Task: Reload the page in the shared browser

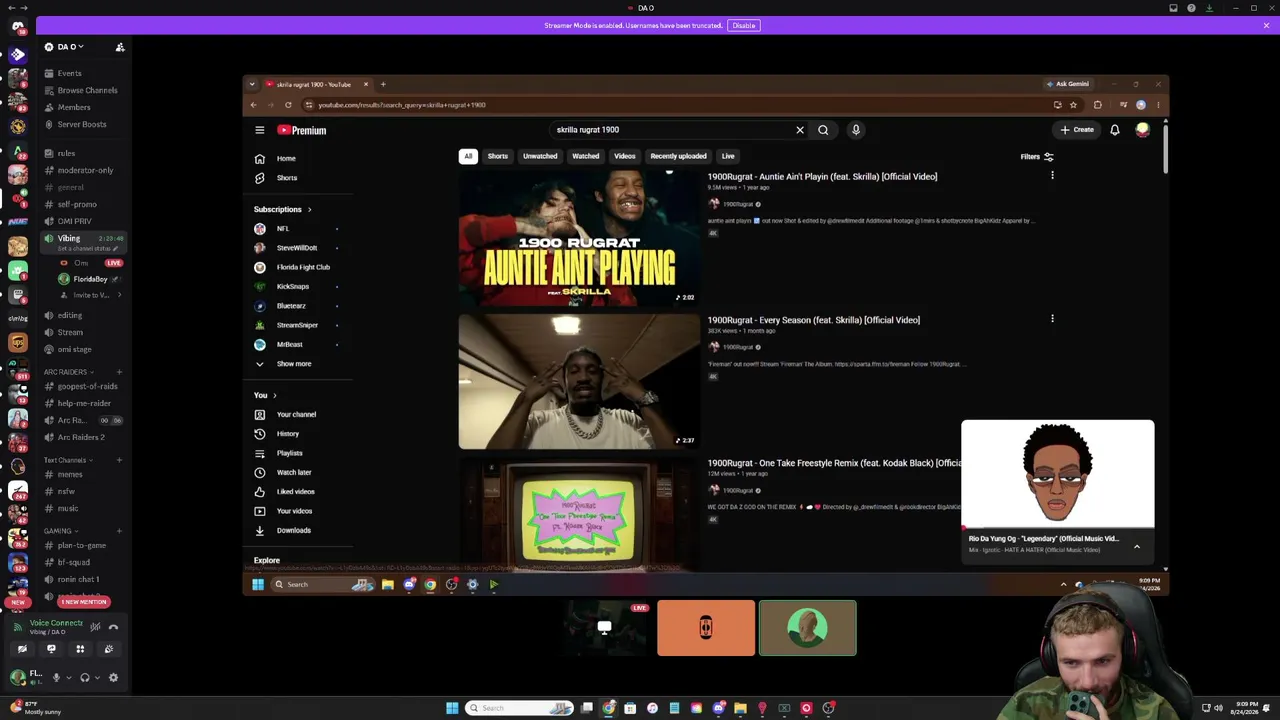Action: click(288, 105)
